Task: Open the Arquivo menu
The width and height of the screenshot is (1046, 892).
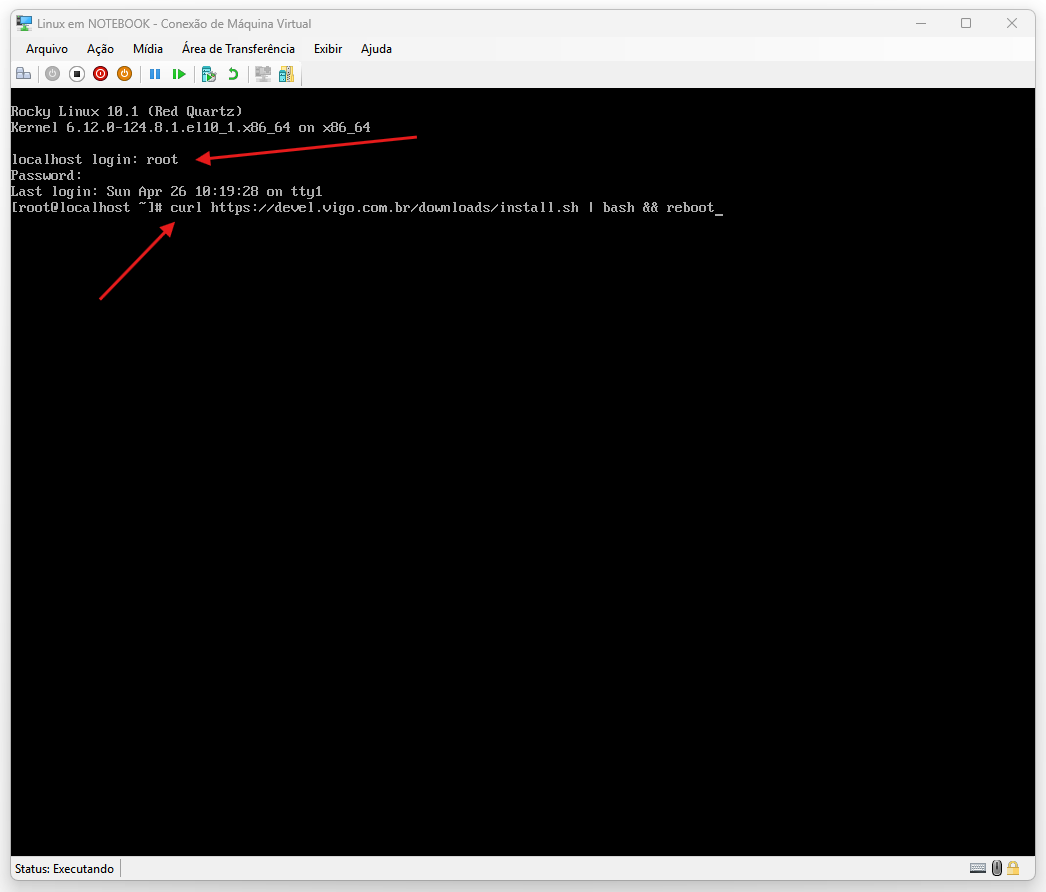Action: click(x=47, y=49)
